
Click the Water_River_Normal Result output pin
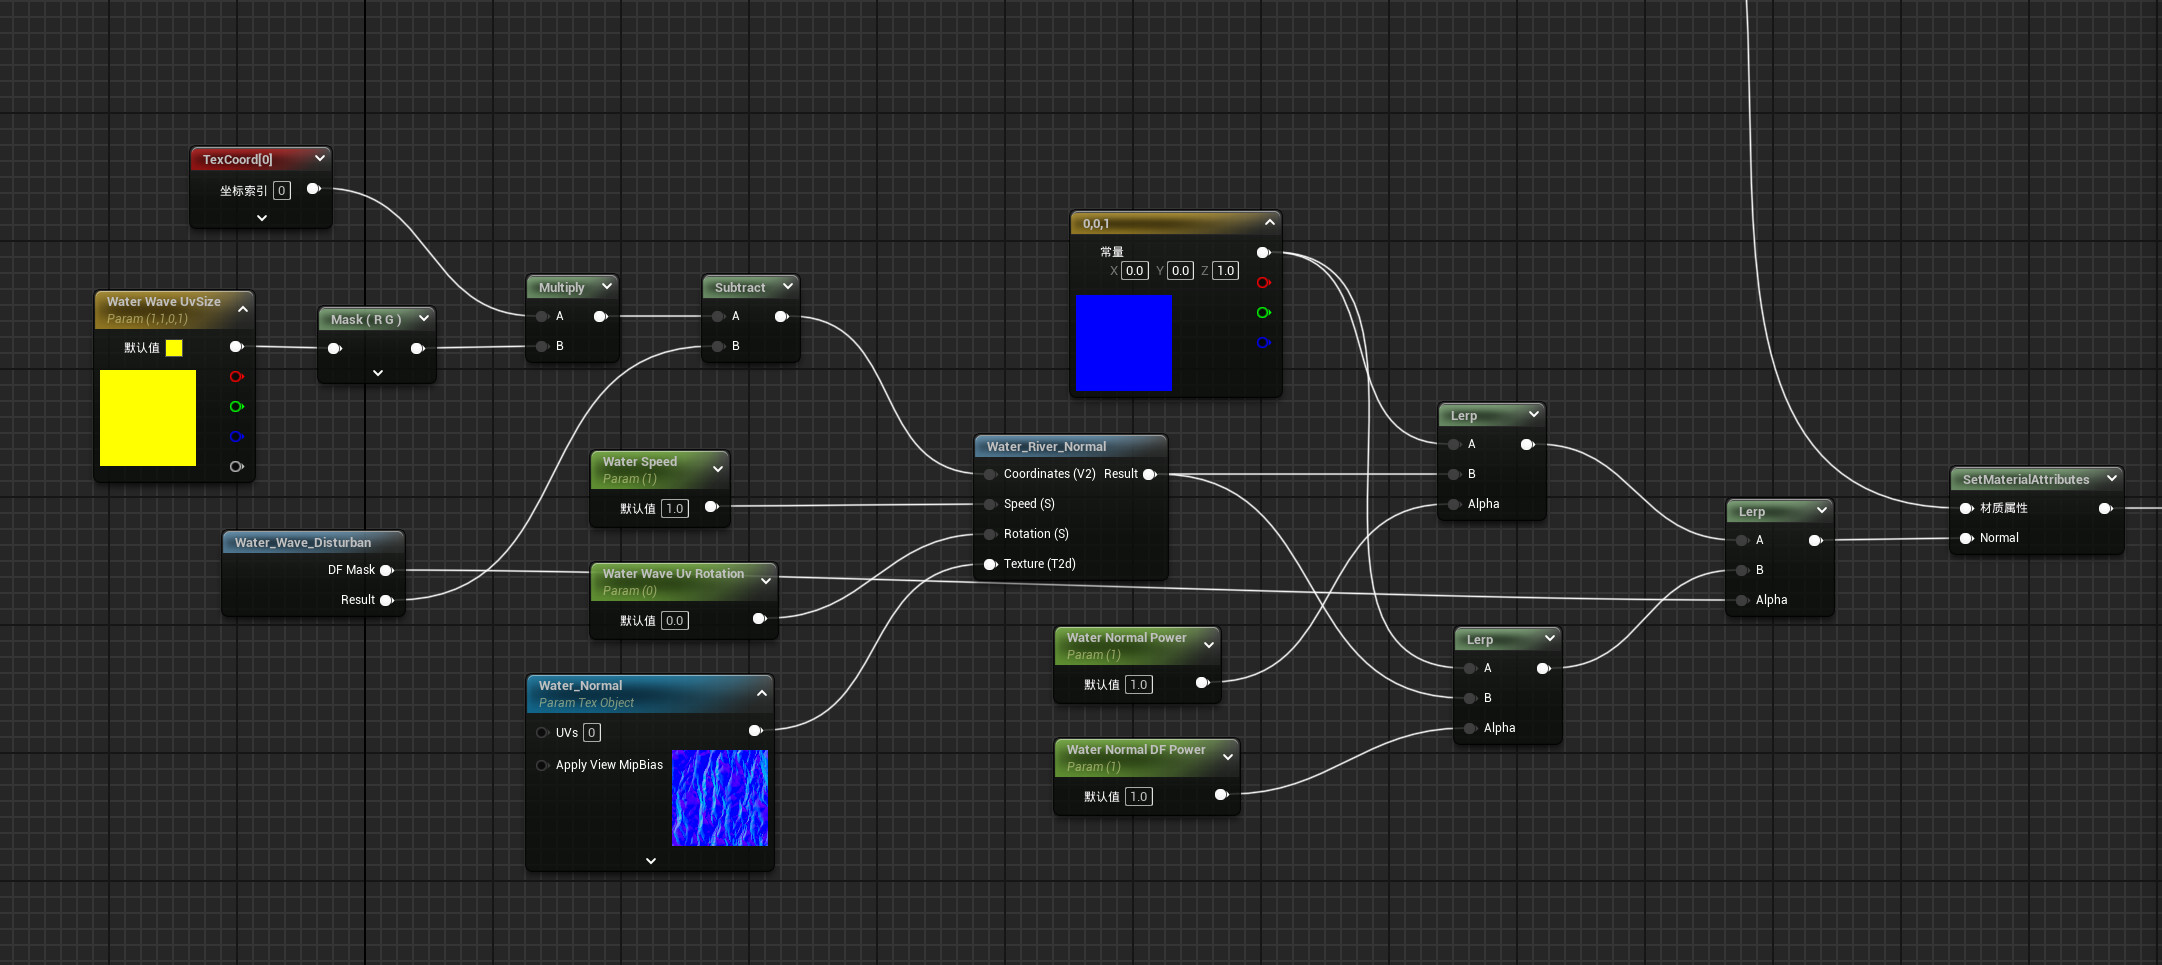click(1150, 474)
